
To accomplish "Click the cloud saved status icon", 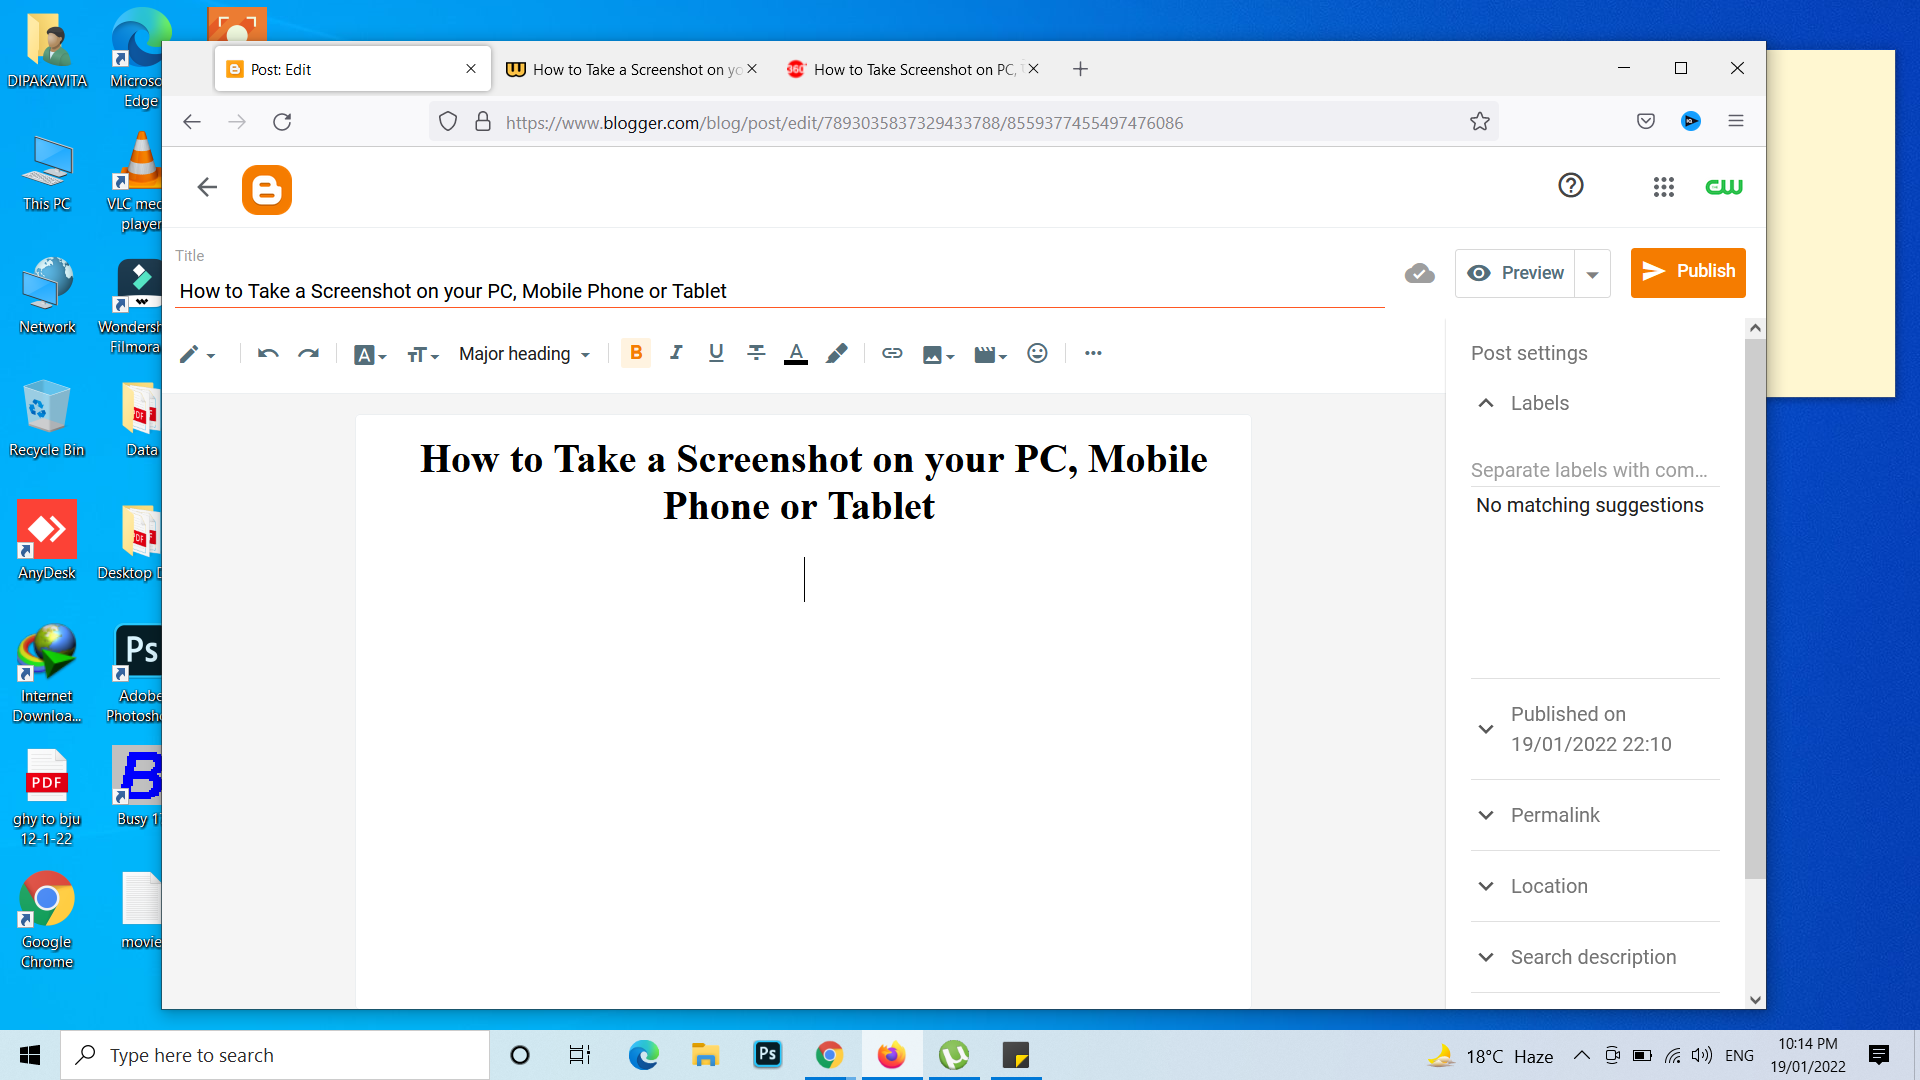I will coord(1419,273).
